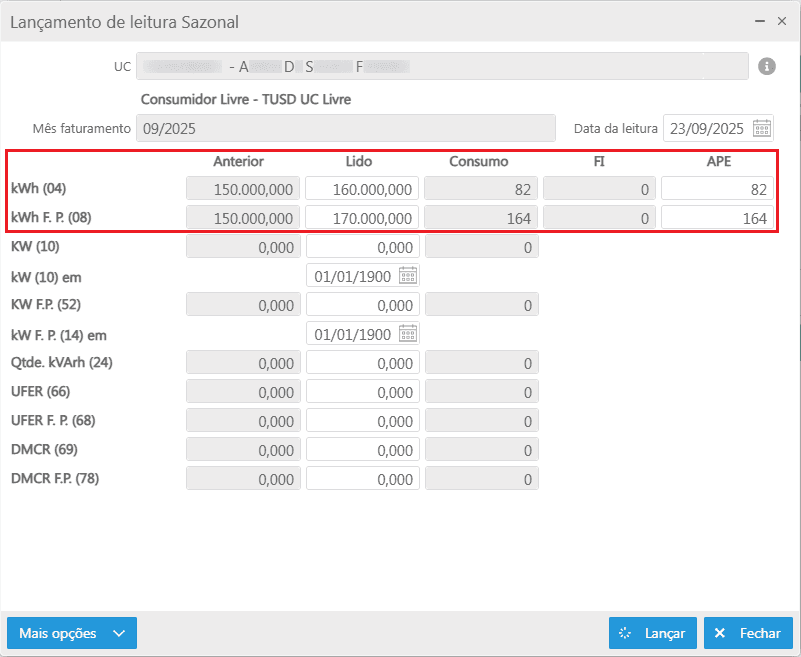Select the kWh F. P. (08) Lido field

coord(362,218)
